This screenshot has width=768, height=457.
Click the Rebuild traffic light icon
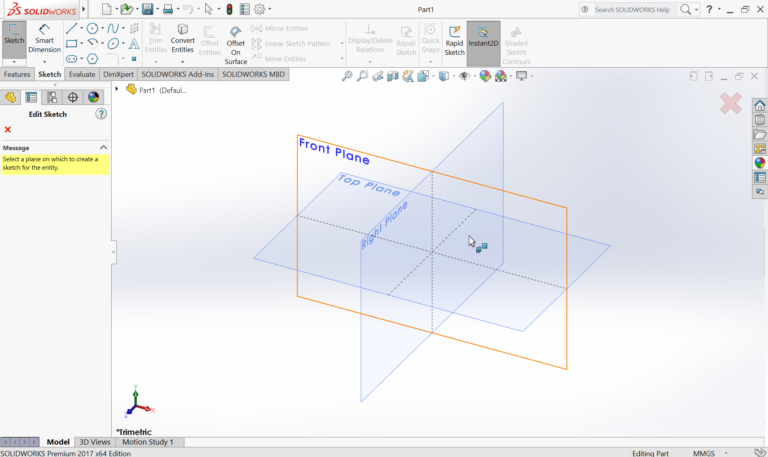coord(229,9)
